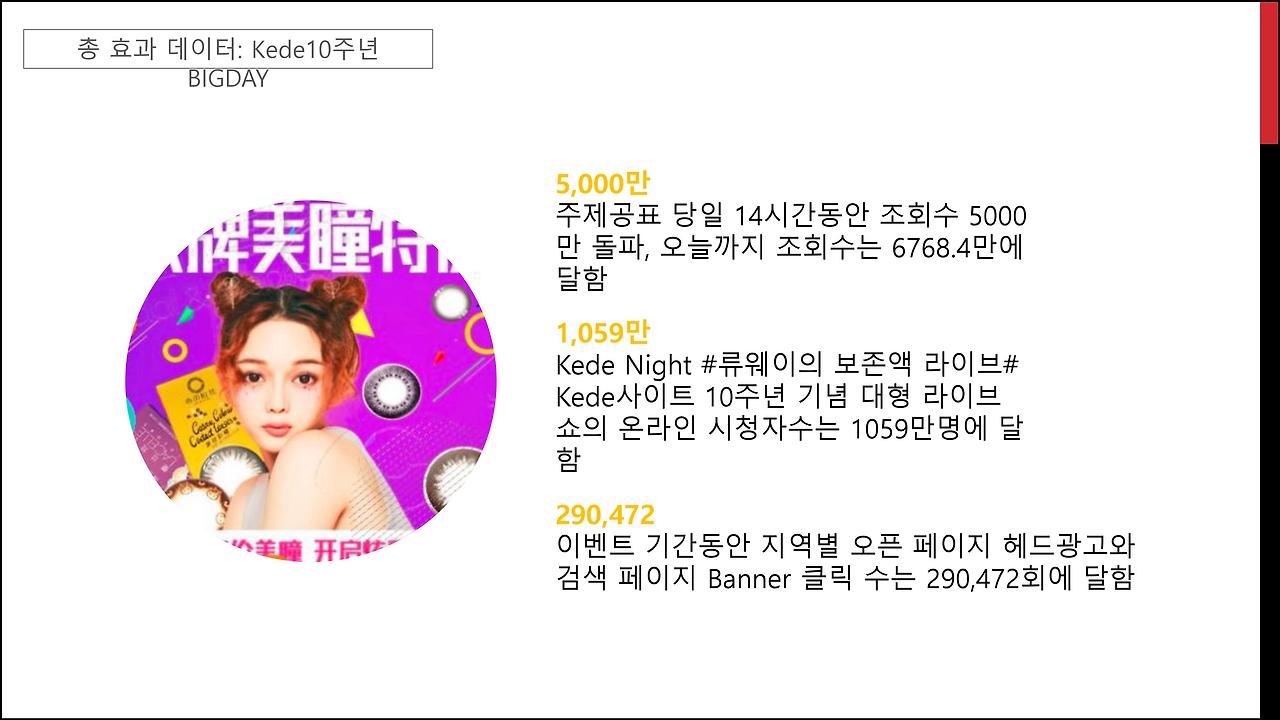Click the dark vertical strip on right edge

tap(1269, 430)
